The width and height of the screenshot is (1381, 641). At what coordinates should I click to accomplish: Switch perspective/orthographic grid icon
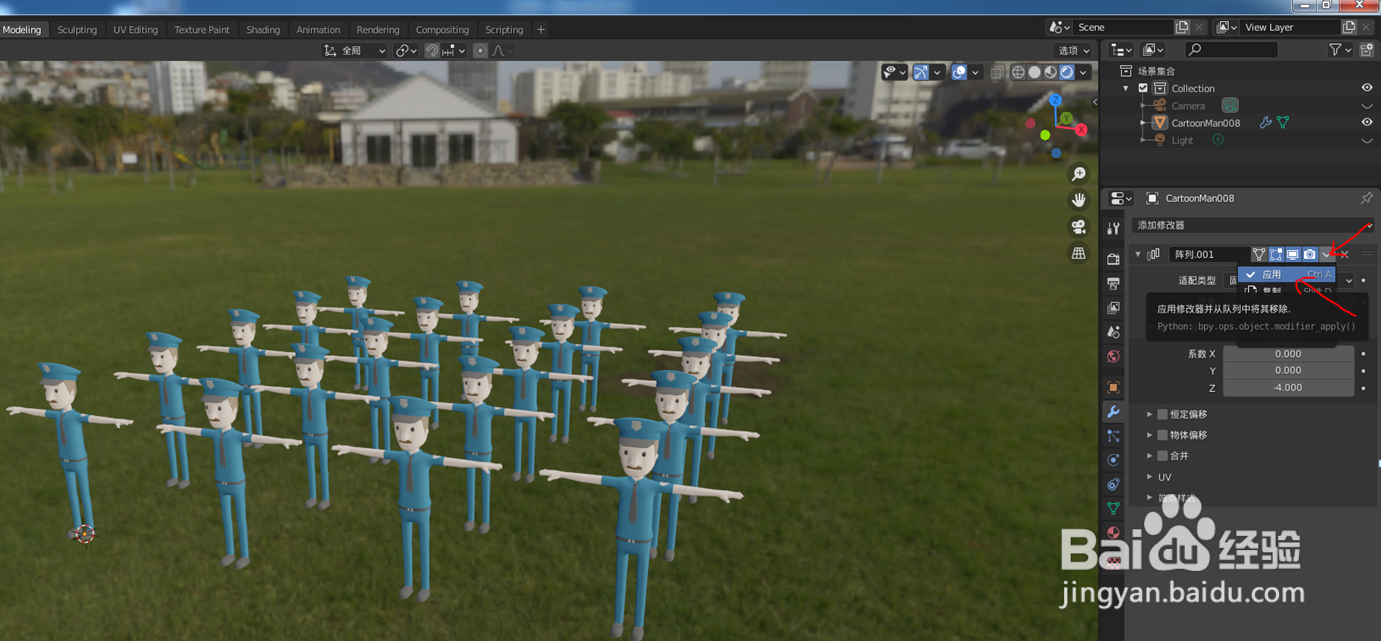1078,254
